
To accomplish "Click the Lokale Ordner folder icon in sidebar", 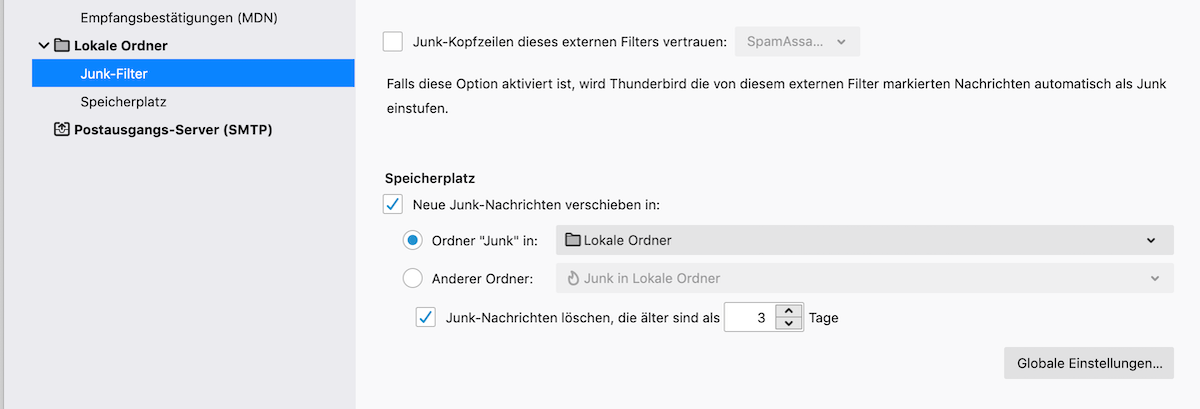I will pyautogui.click(x=61, y=46).
